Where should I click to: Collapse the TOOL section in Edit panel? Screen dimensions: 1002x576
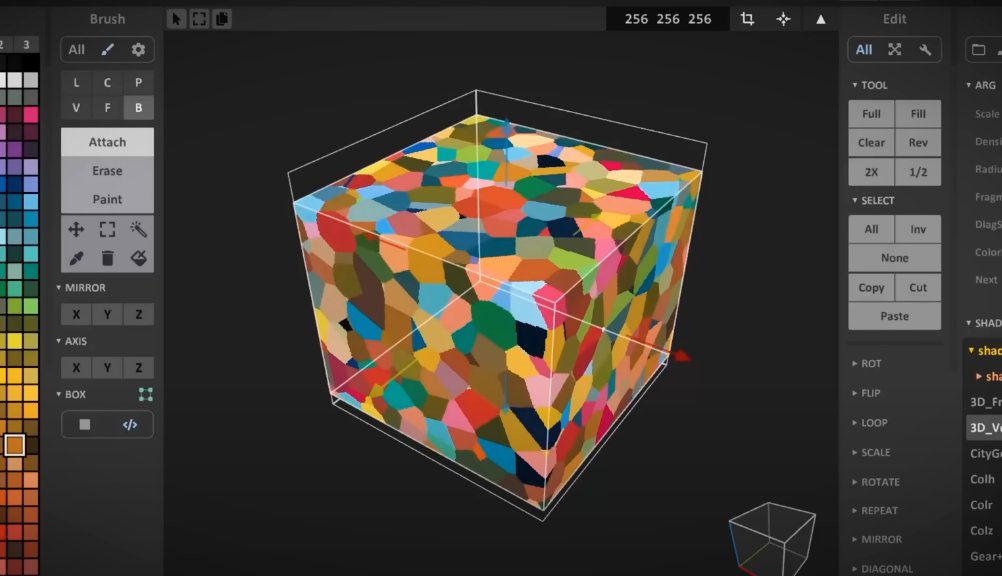coord(870,85)
